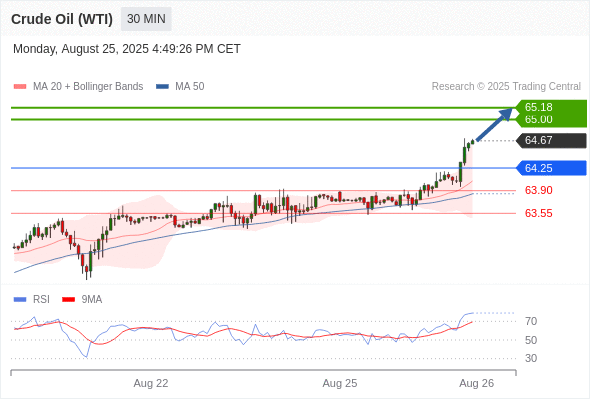
Task: Select the Aug 25 date axis label
Action: click(x=340, y=383)
